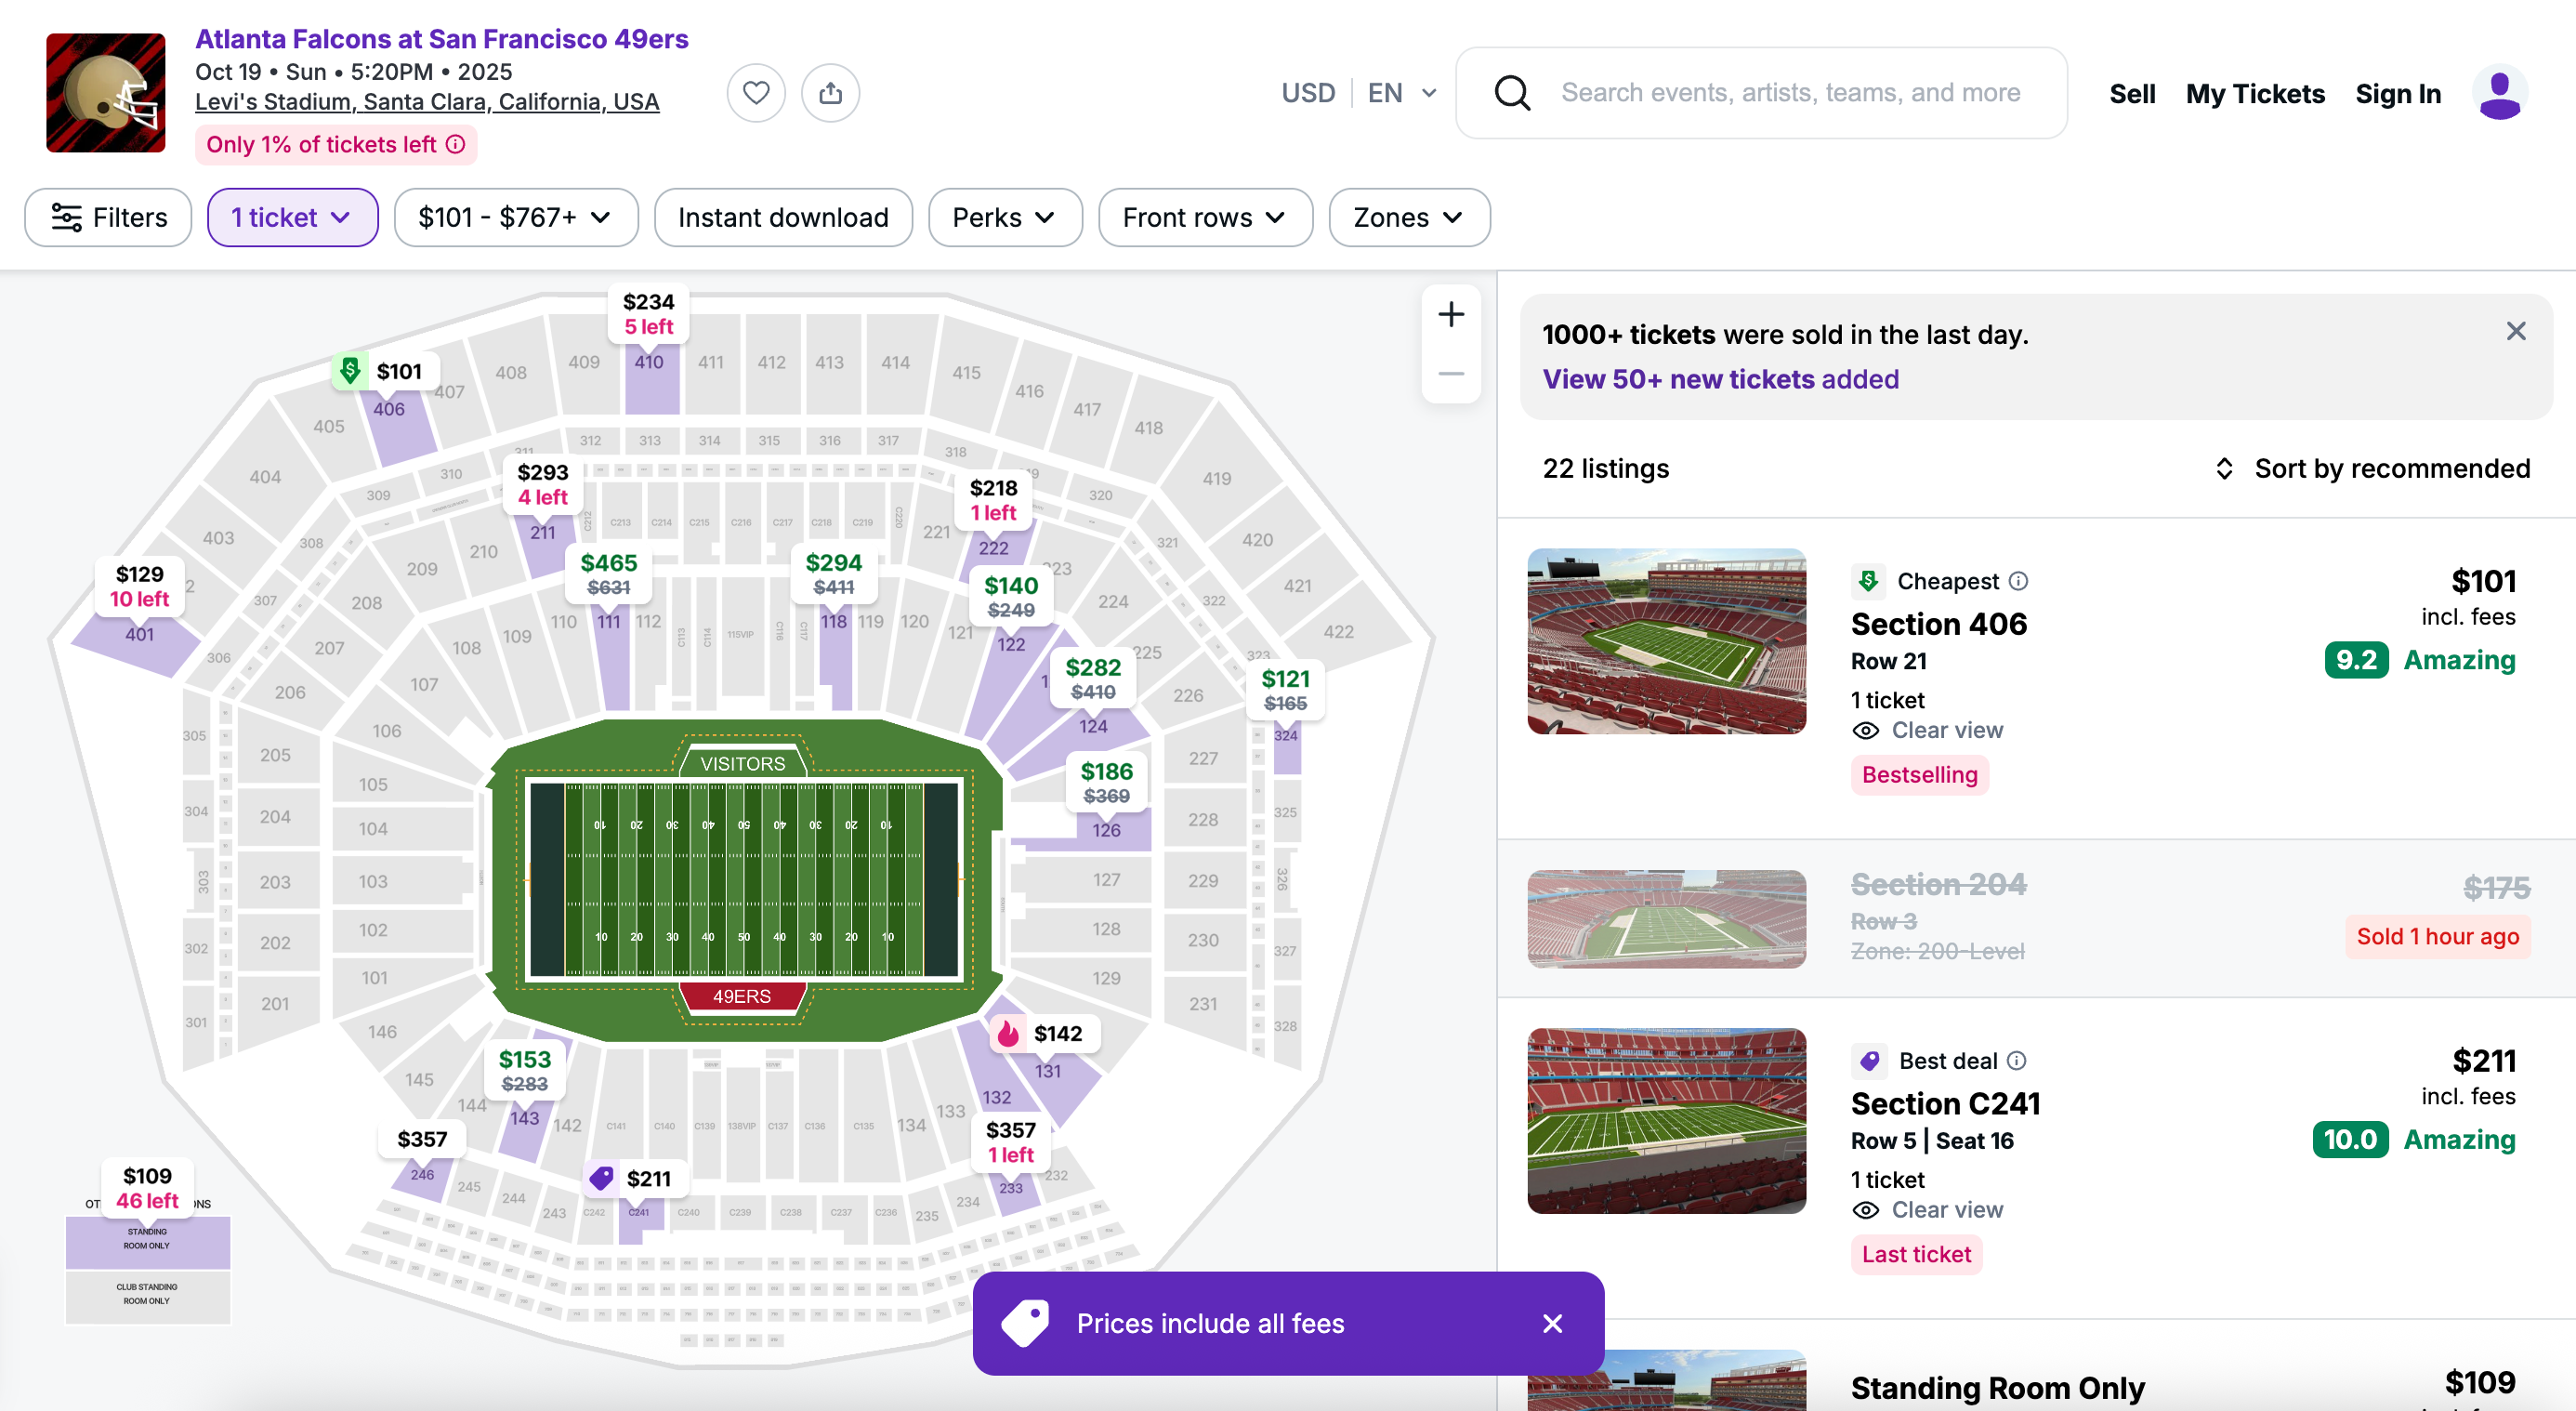Dismiss the Prices include all fees banner

point(1552,1324)
